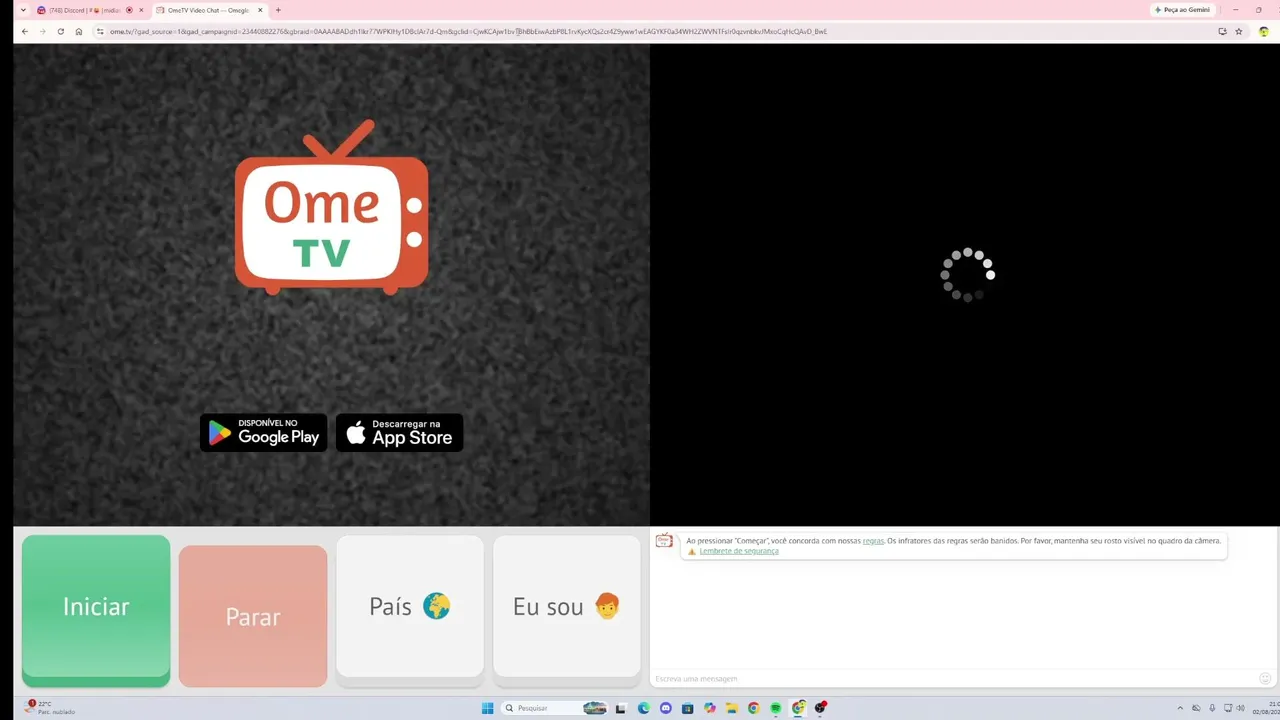Expand the hidden system tray icons chevron
Screen dimensions: 1280x720
(x=1179, y=708)
